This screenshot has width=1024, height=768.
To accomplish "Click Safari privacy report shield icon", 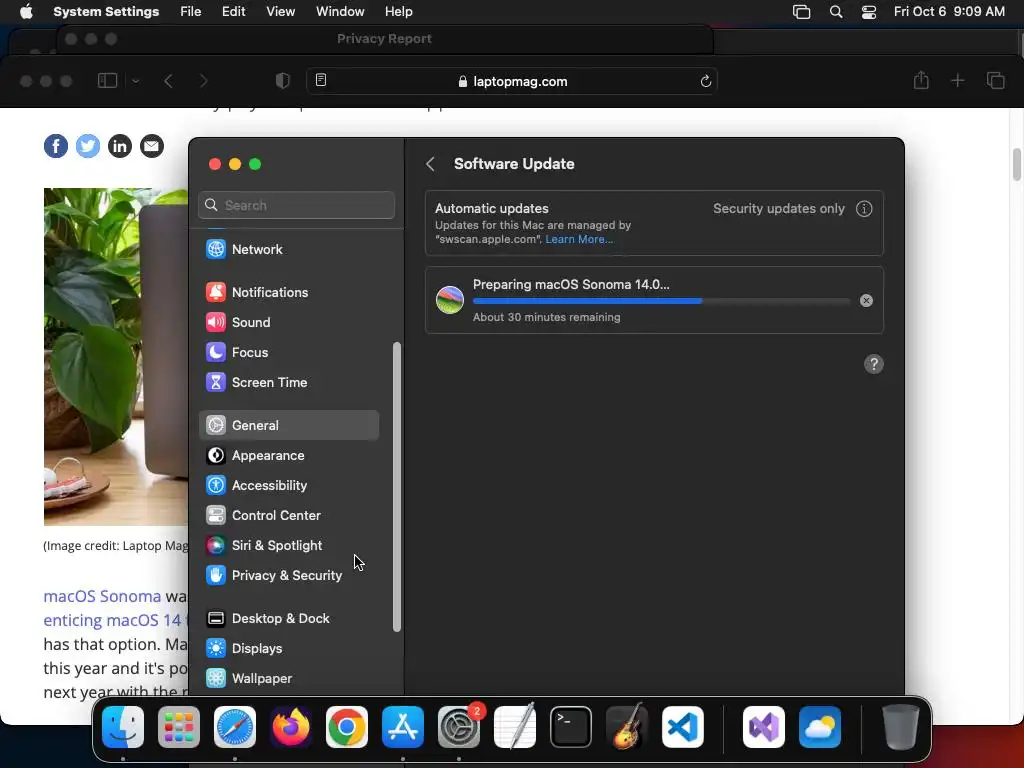I will point(282,81).
